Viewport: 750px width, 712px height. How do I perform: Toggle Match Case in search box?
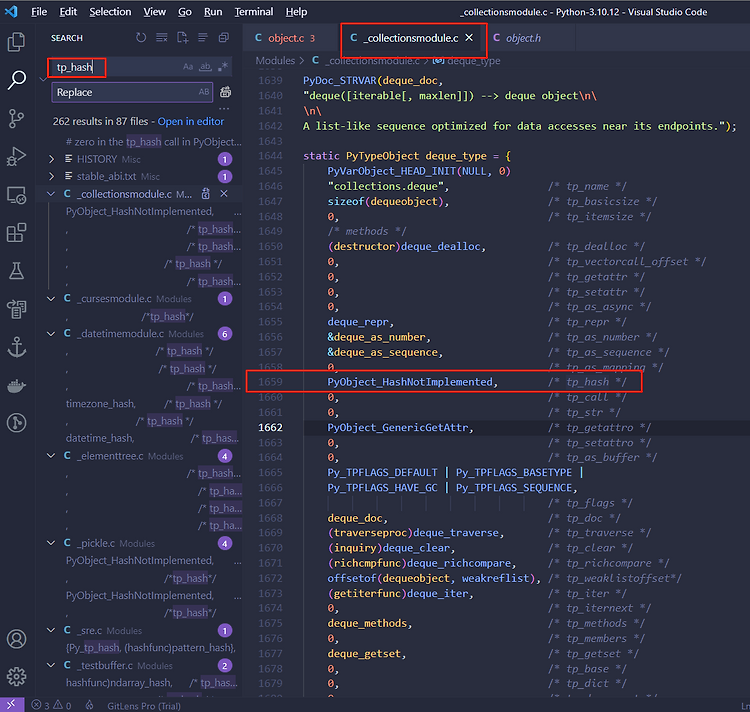(x=188, y=66)
